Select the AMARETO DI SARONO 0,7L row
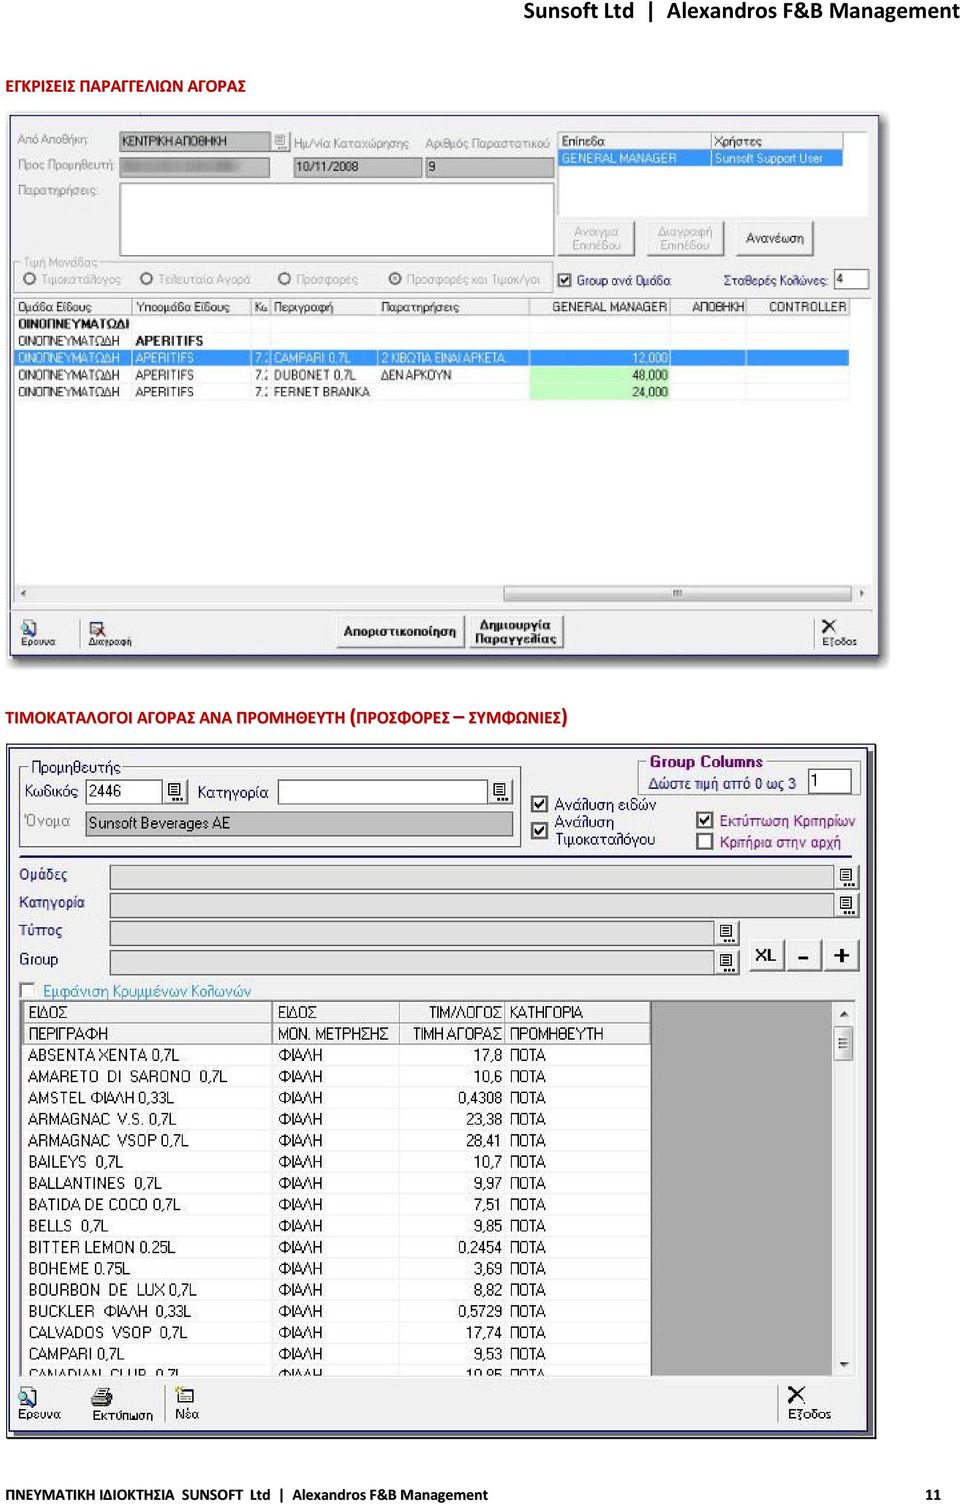960x1504 pixels. tap(338, 1076)
